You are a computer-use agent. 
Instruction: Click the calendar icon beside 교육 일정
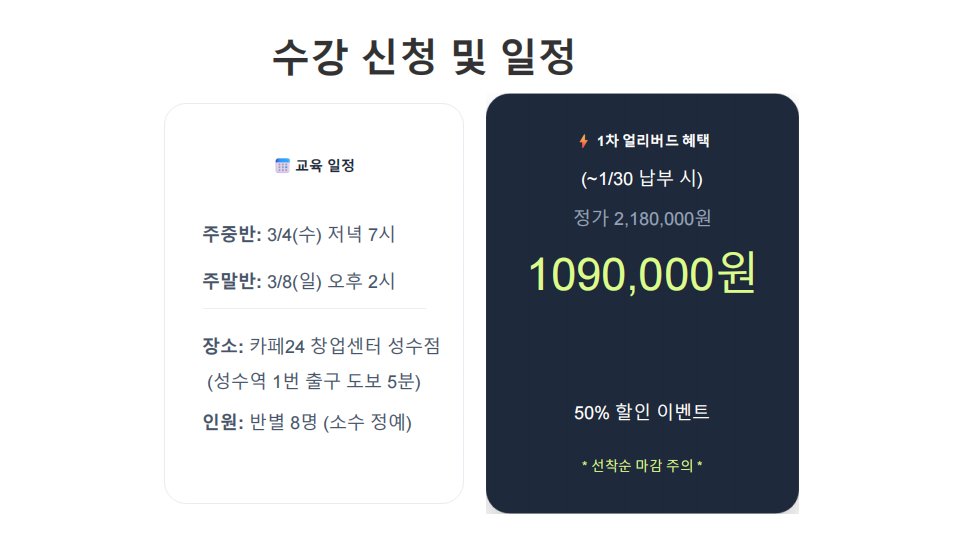(282, 166)
